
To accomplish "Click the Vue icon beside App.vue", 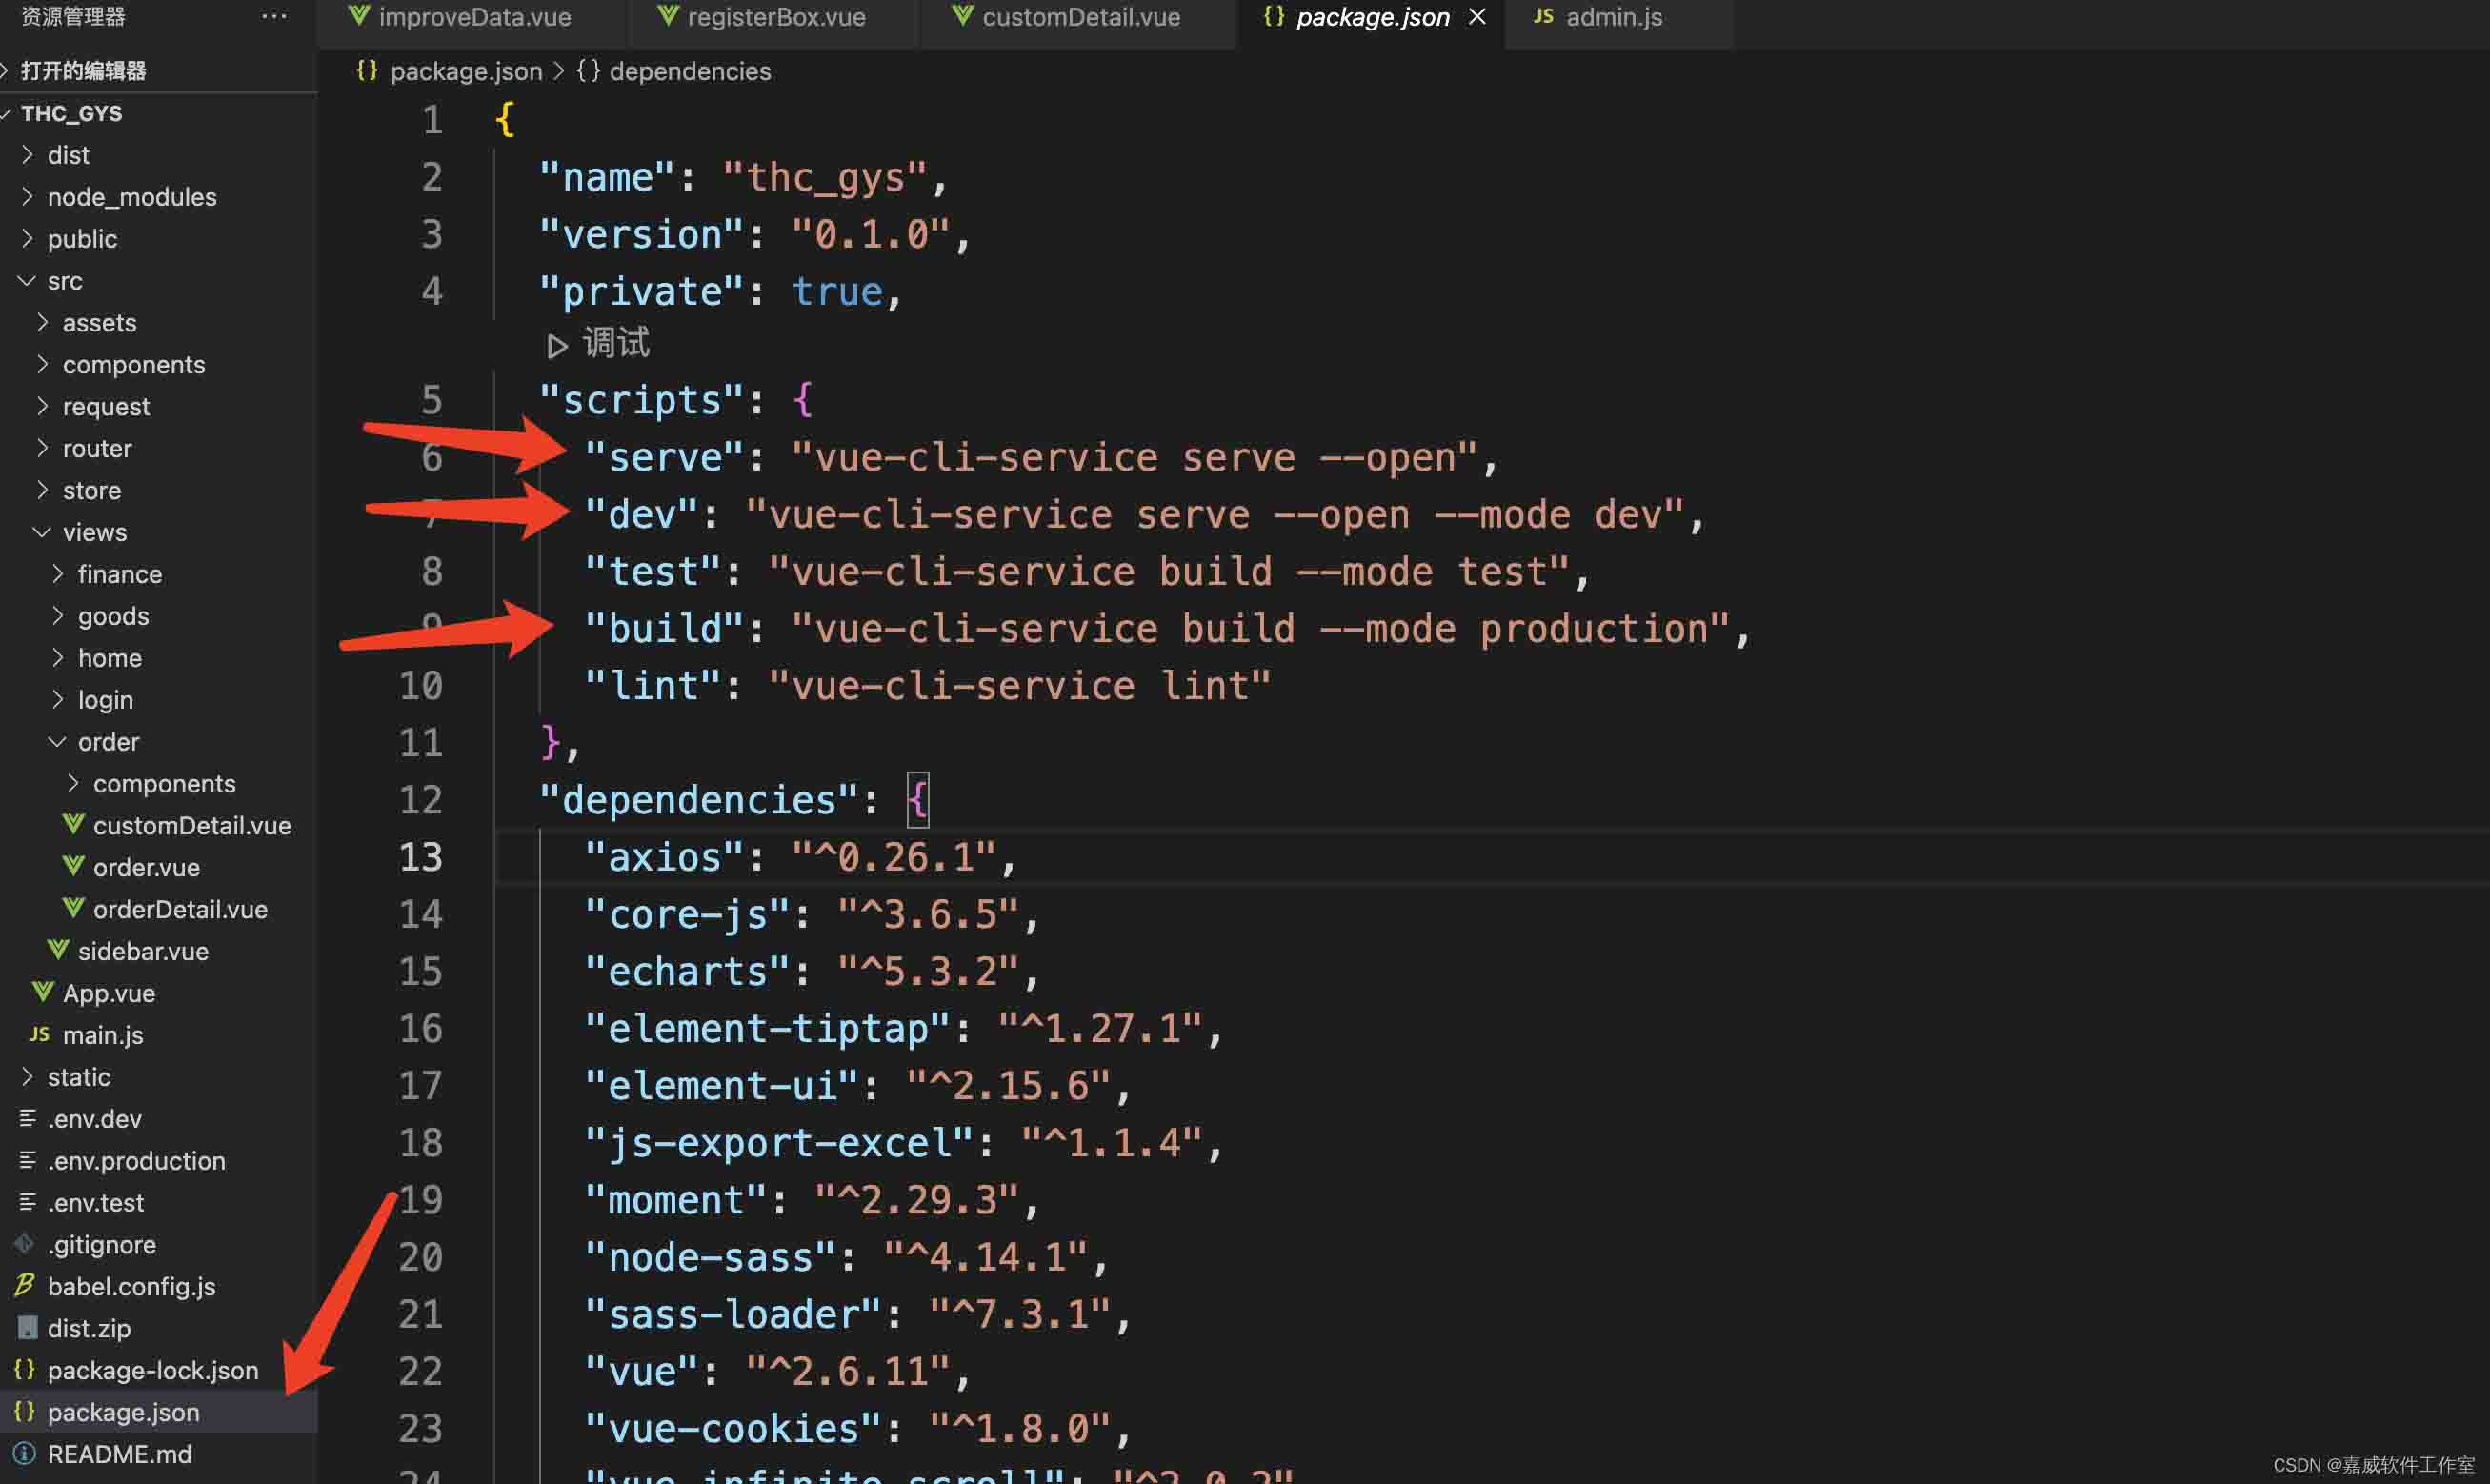I will (42, 992).
